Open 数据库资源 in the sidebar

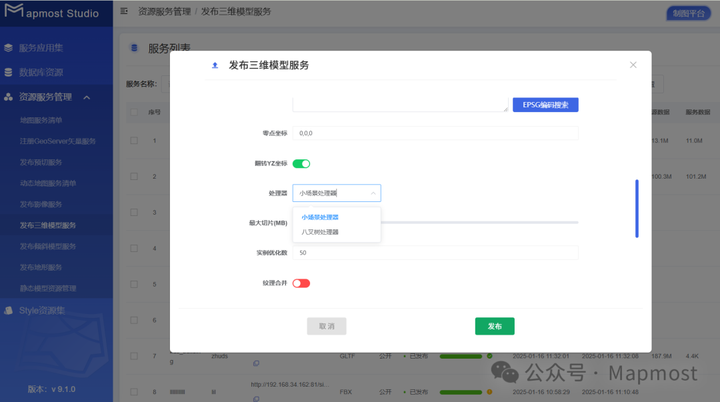[41, 72]
